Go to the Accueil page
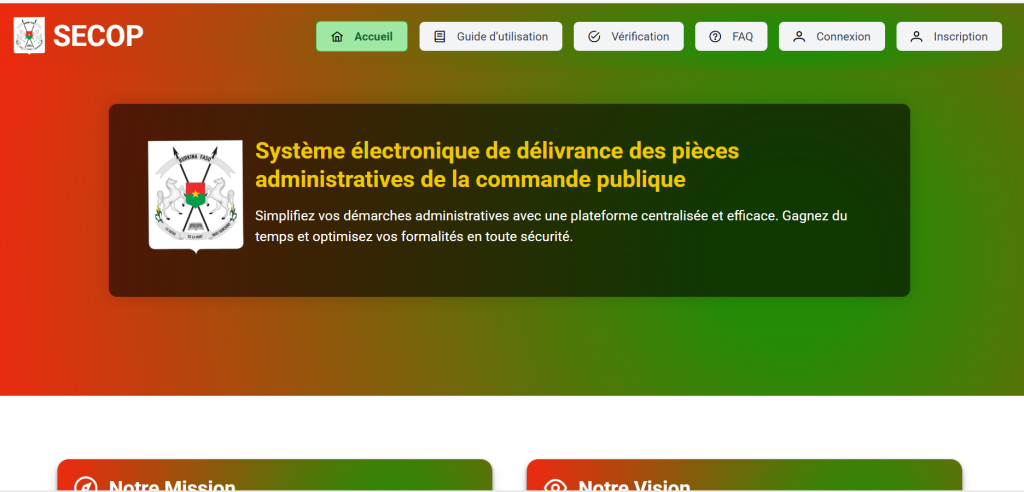 coord(372,37)
